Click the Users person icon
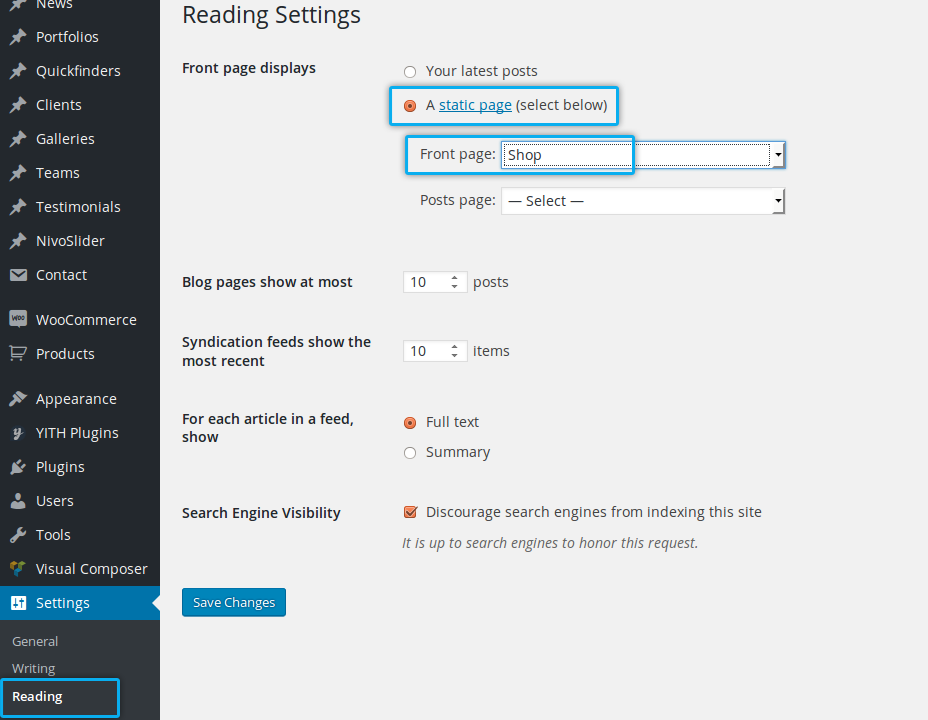928x720 pixels. click(18, 500)
